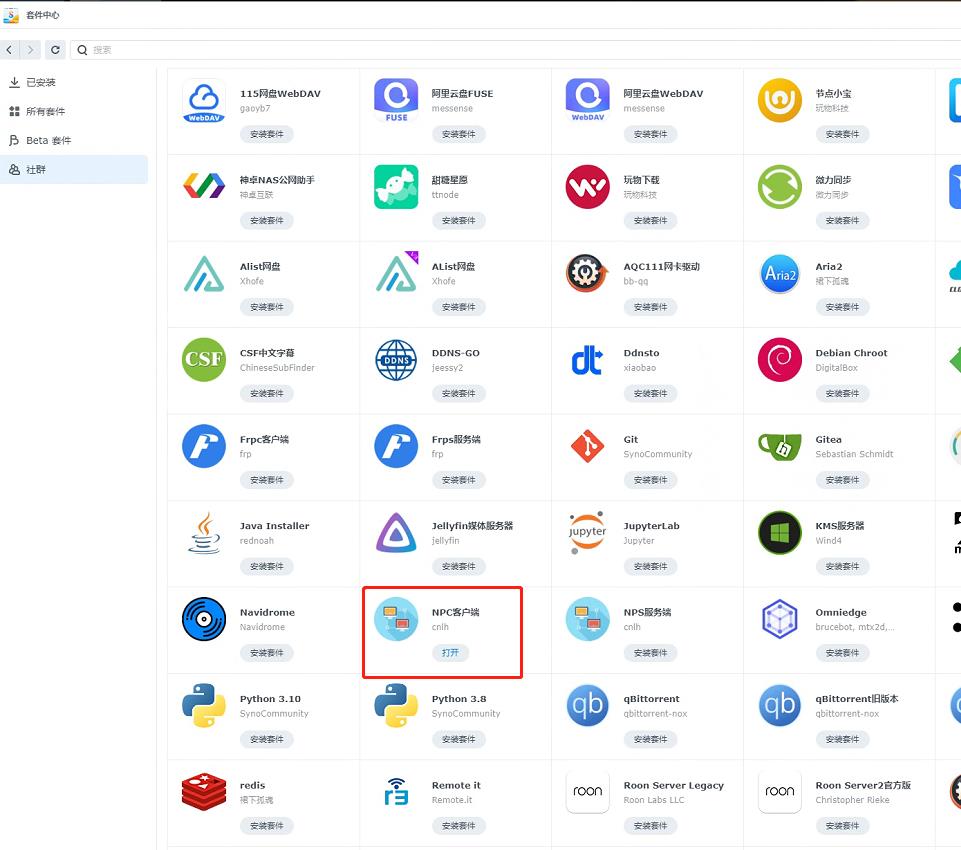Click the Package Center refresh icon
This screenshot has width=961, height=850.
[x=55, y=49]
